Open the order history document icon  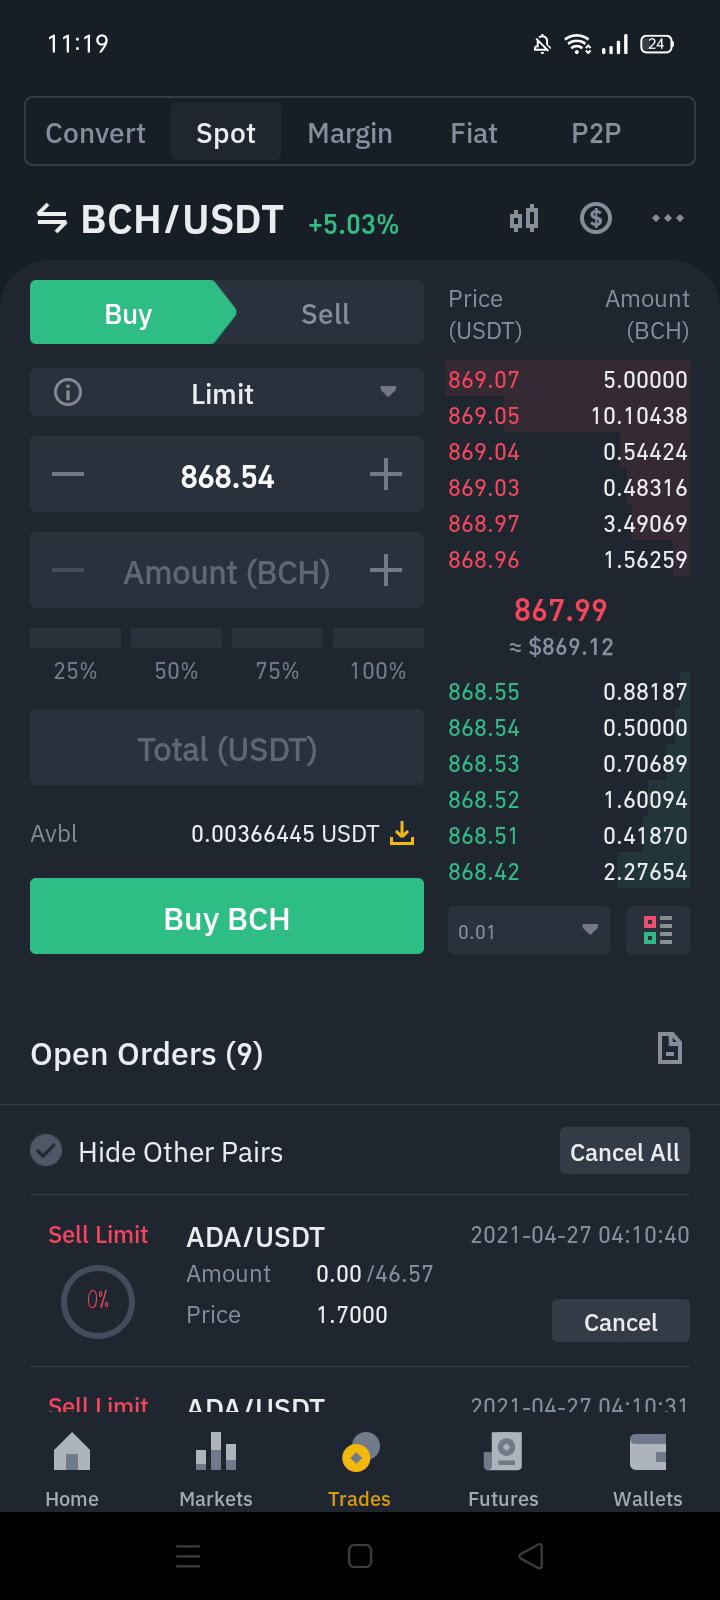click(x=669, y=1048)
